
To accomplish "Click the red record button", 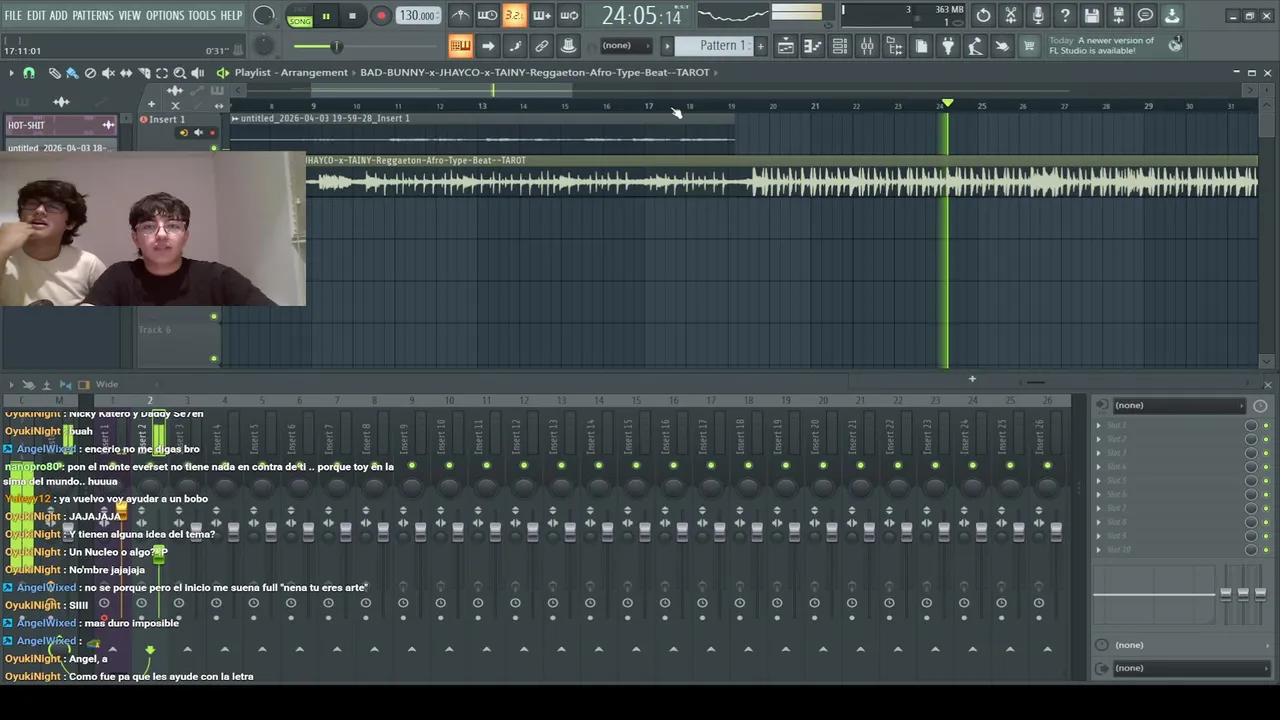I will [x=381, y=16].
